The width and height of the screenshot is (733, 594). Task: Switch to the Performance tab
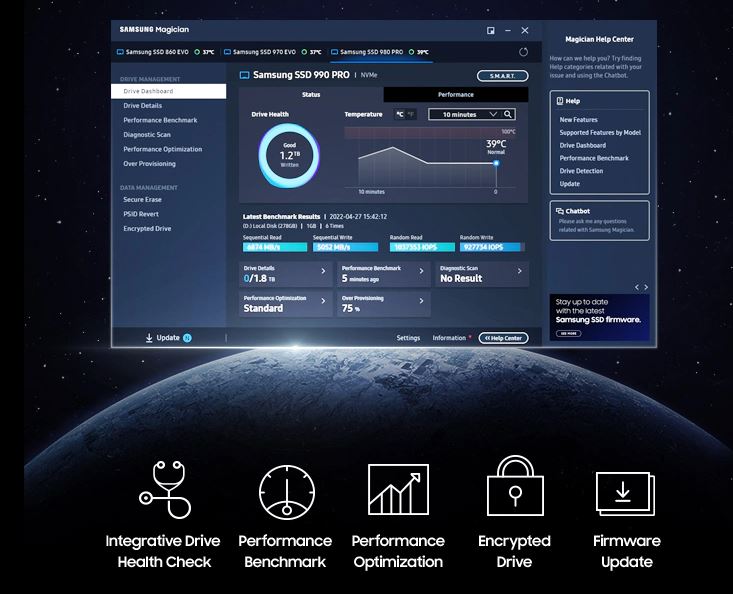[x=456, y=94]
